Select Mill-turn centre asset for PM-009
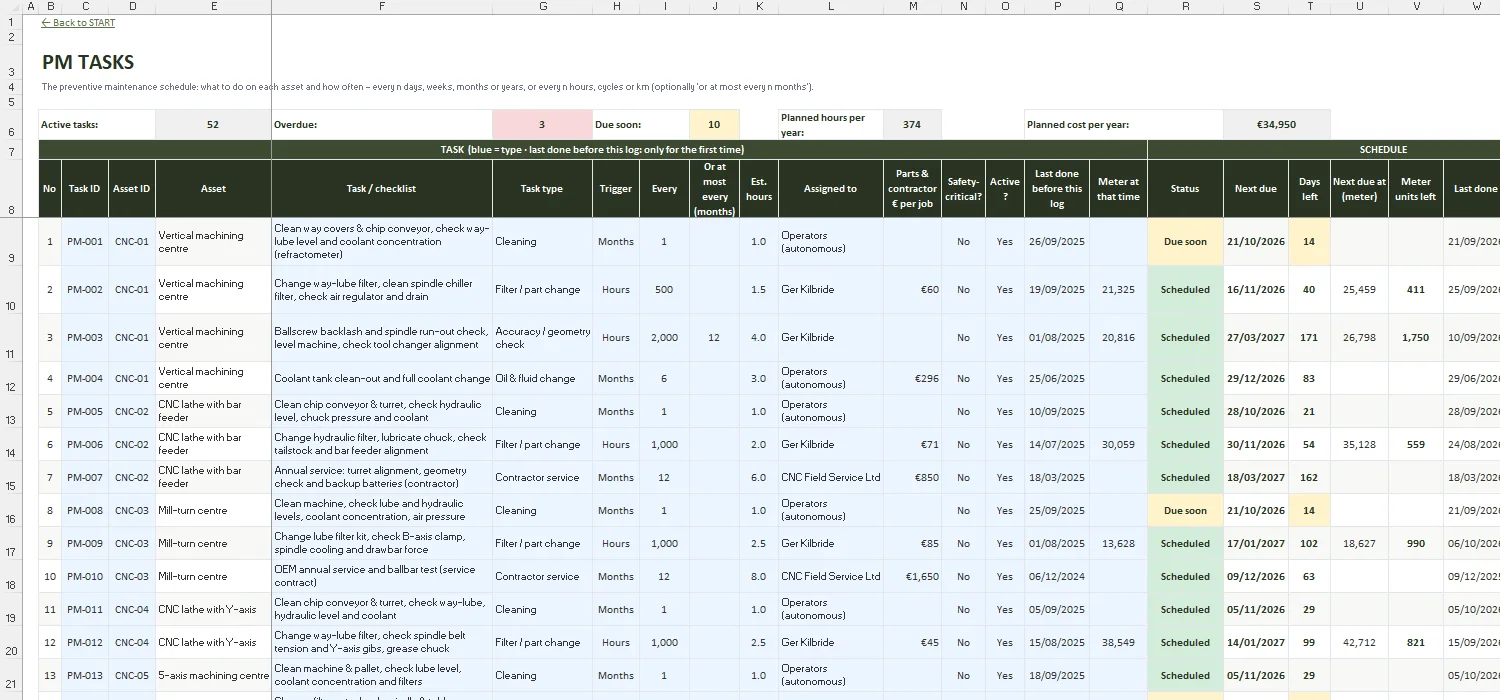The height and width of the screenshot is (700, 1500). point(213,544)
